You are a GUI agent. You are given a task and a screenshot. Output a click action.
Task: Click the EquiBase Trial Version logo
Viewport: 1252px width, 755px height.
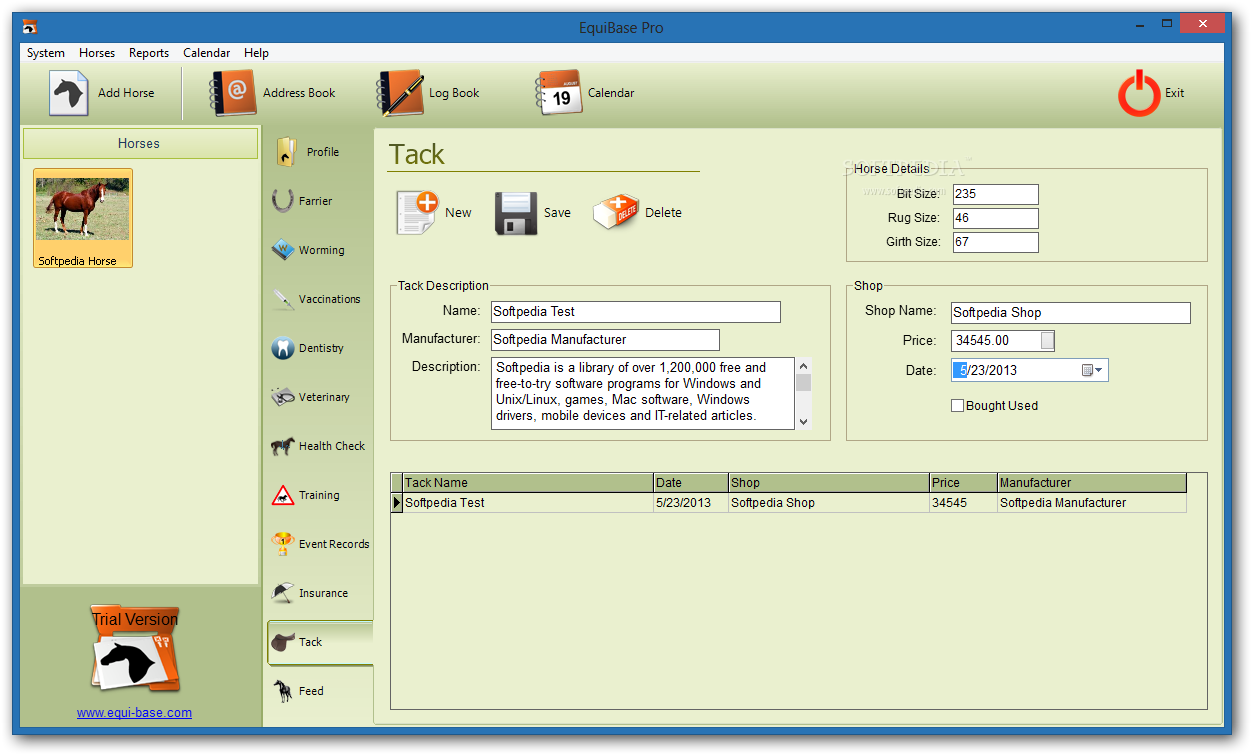tap(136, 649)
